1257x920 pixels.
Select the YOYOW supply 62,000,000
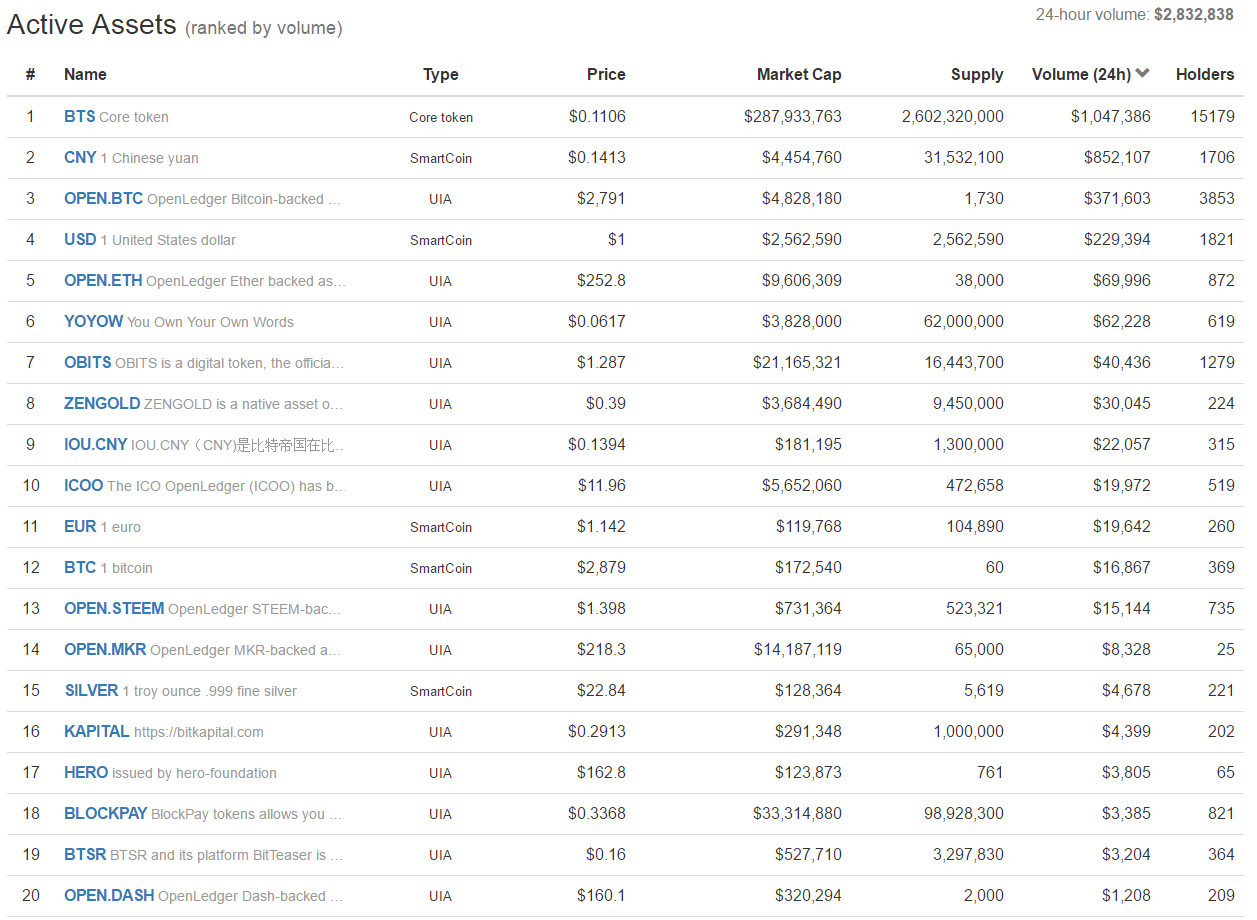coord(964,322)
